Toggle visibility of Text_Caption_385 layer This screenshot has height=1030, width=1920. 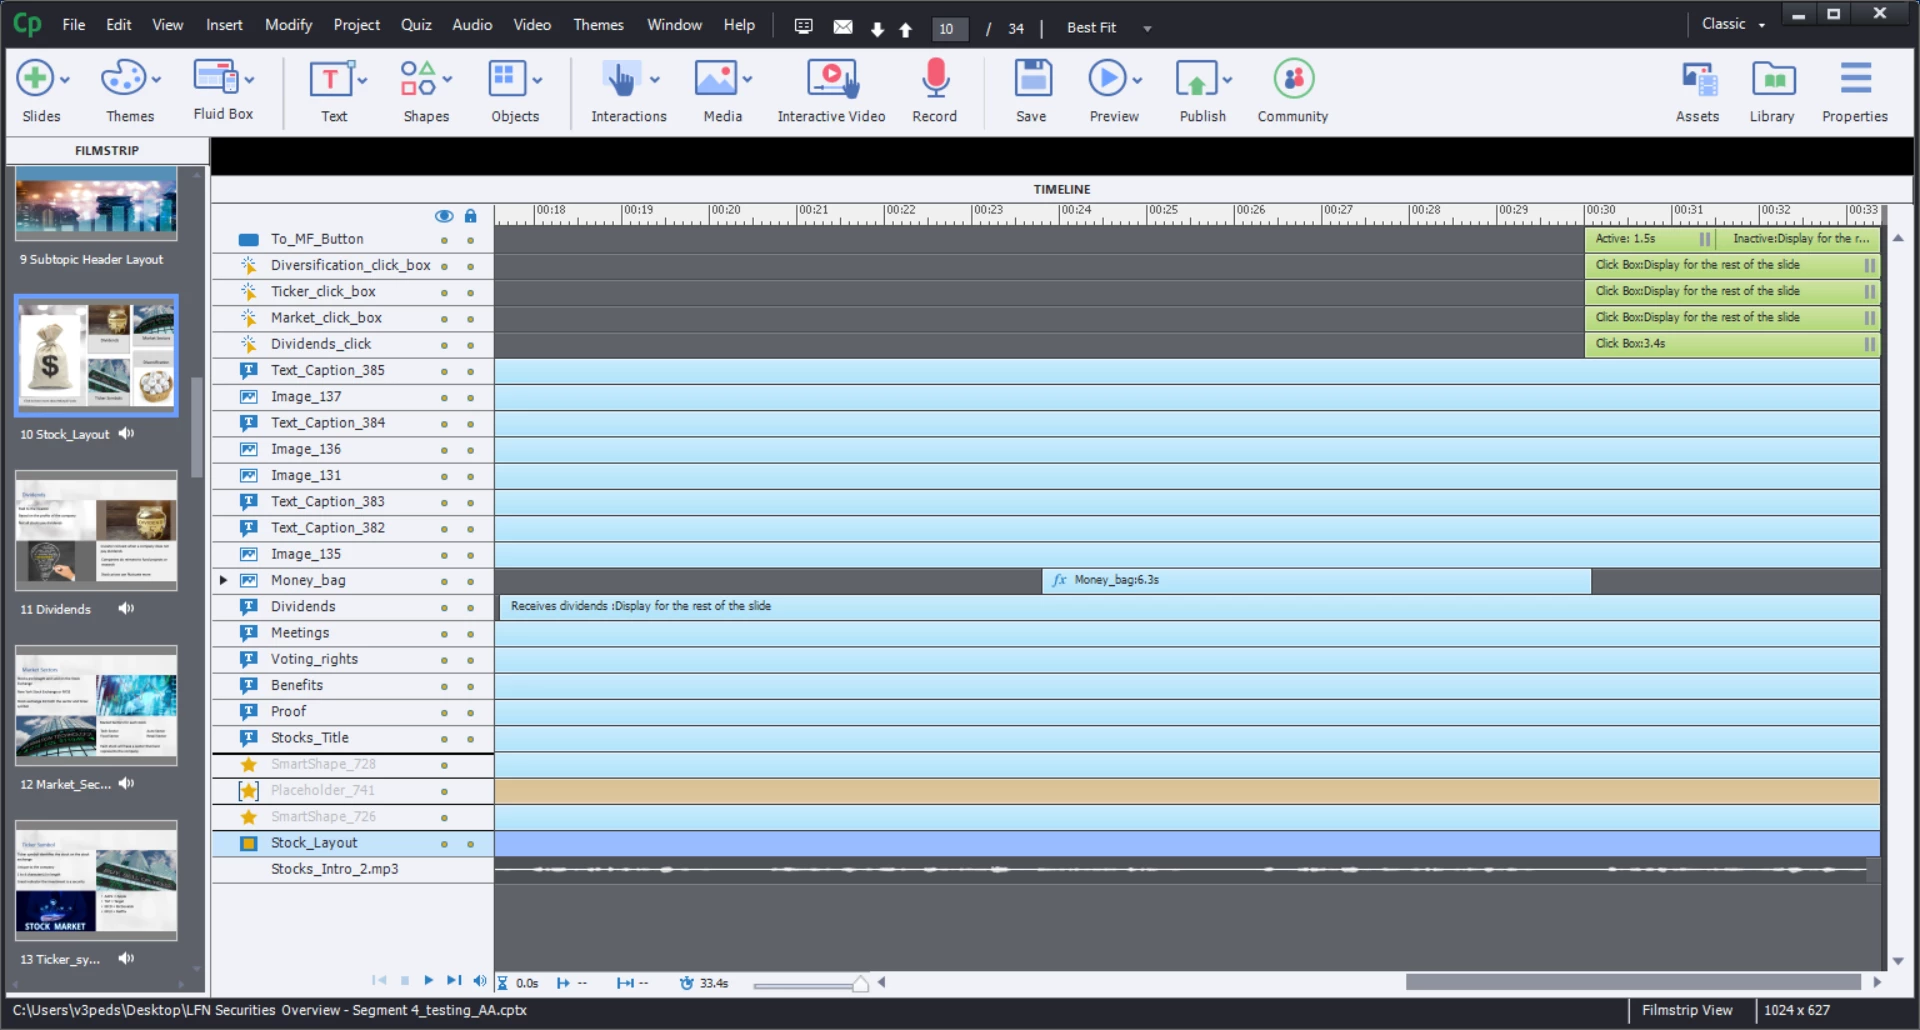(444, 372)
